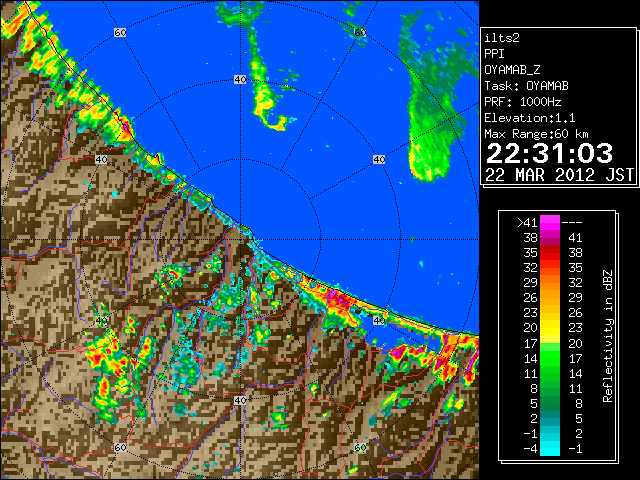The width and height of the screenshot is (640, 480).
Task: Pick the bright green legend swatch near 14
Action: pos(549,358)
